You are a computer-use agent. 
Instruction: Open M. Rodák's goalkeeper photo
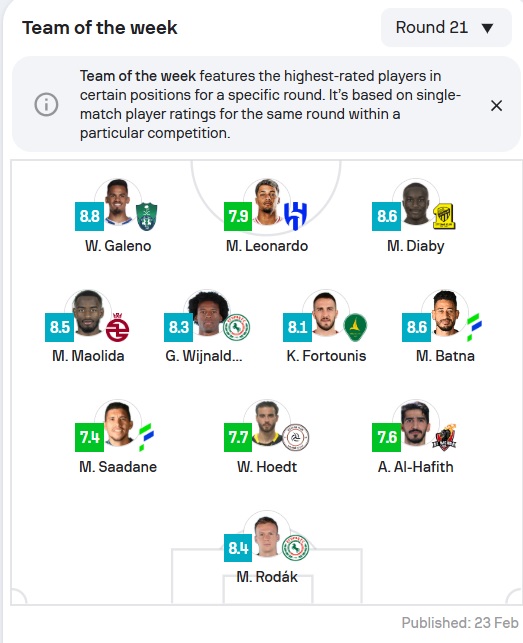tap(267, 535)
